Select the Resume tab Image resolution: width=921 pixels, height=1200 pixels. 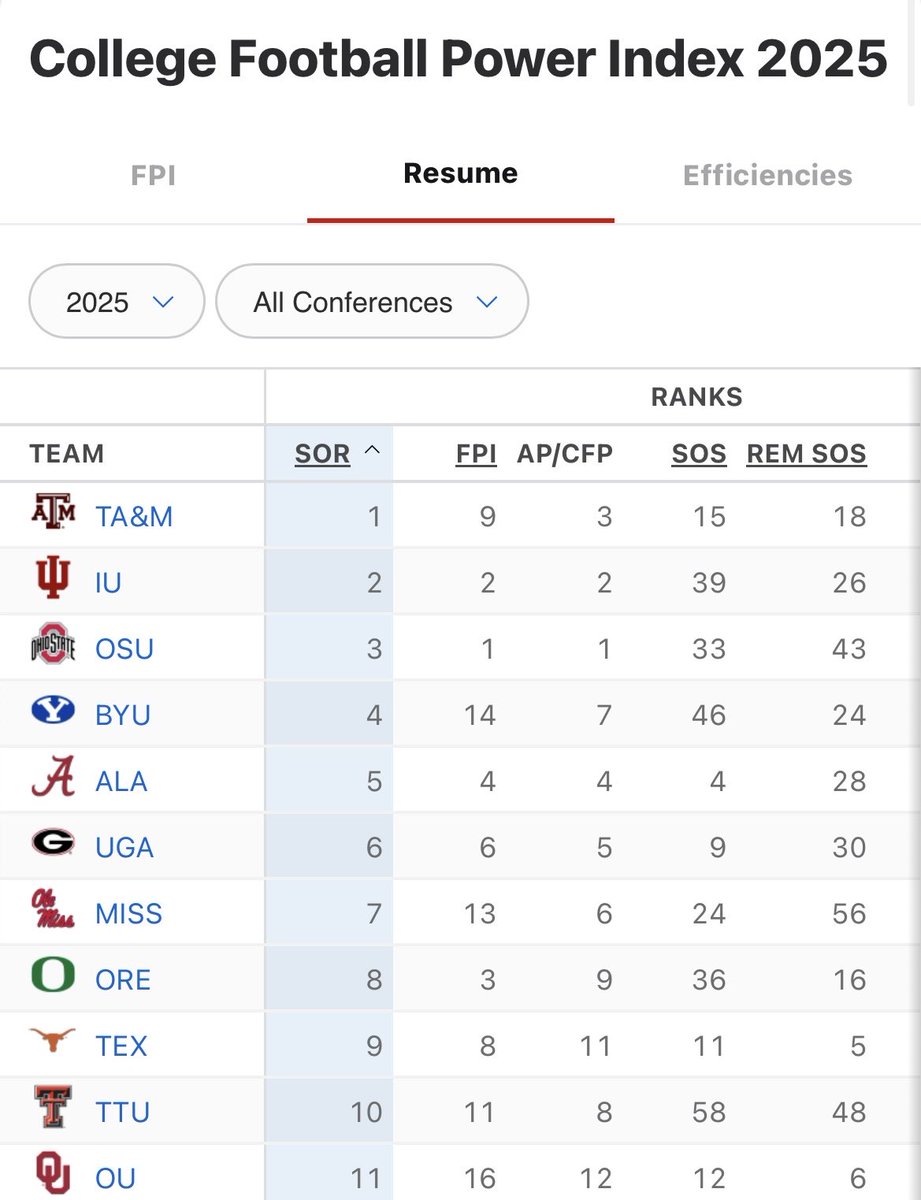pos(460,174)
